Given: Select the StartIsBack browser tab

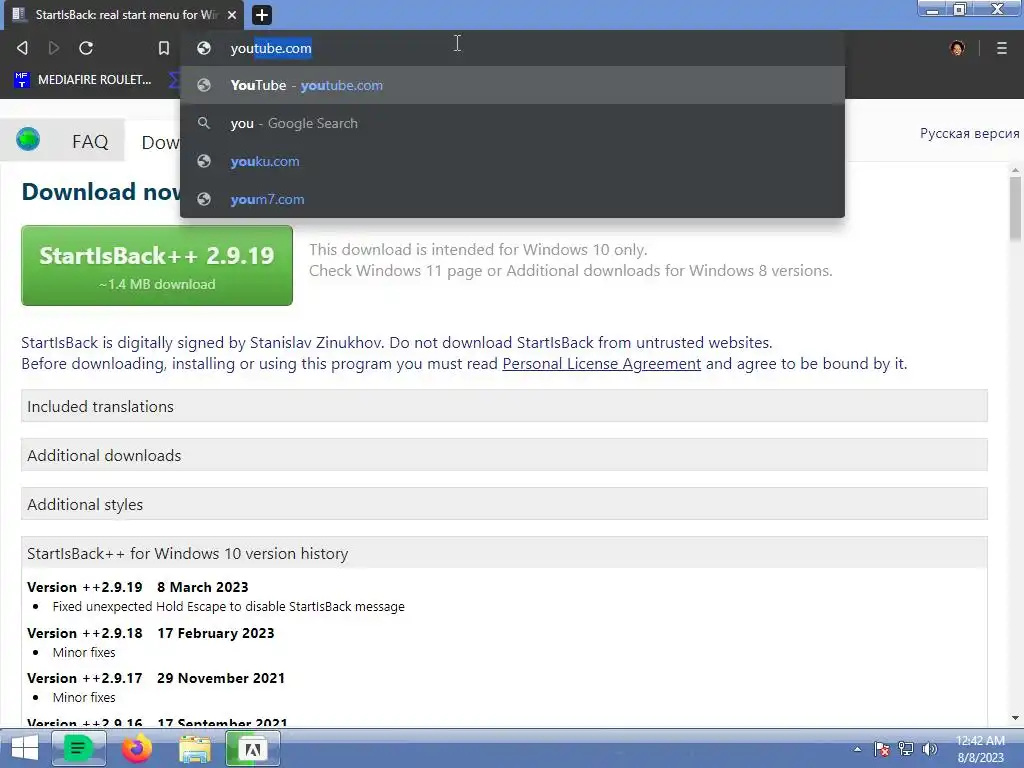Looking at the screenshot, I should pyautogui.click(x=124, y=14).
